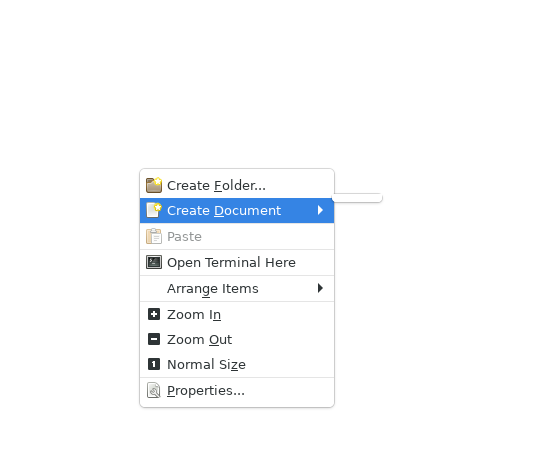Screen dimensions: 540x473
Task: Choose 'Open Terminal Here' from the menu
Action: pyautogui.click(x=237, y=263)
